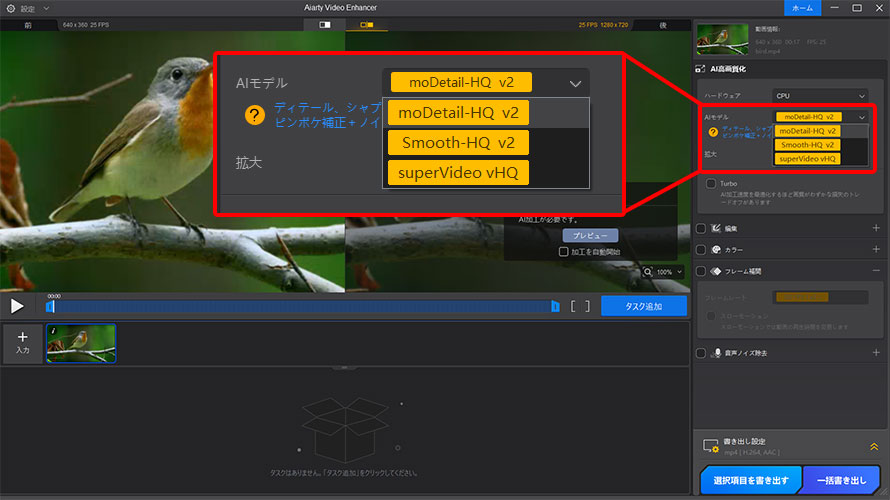Click the タスク追加 add task button

point(644,306)
